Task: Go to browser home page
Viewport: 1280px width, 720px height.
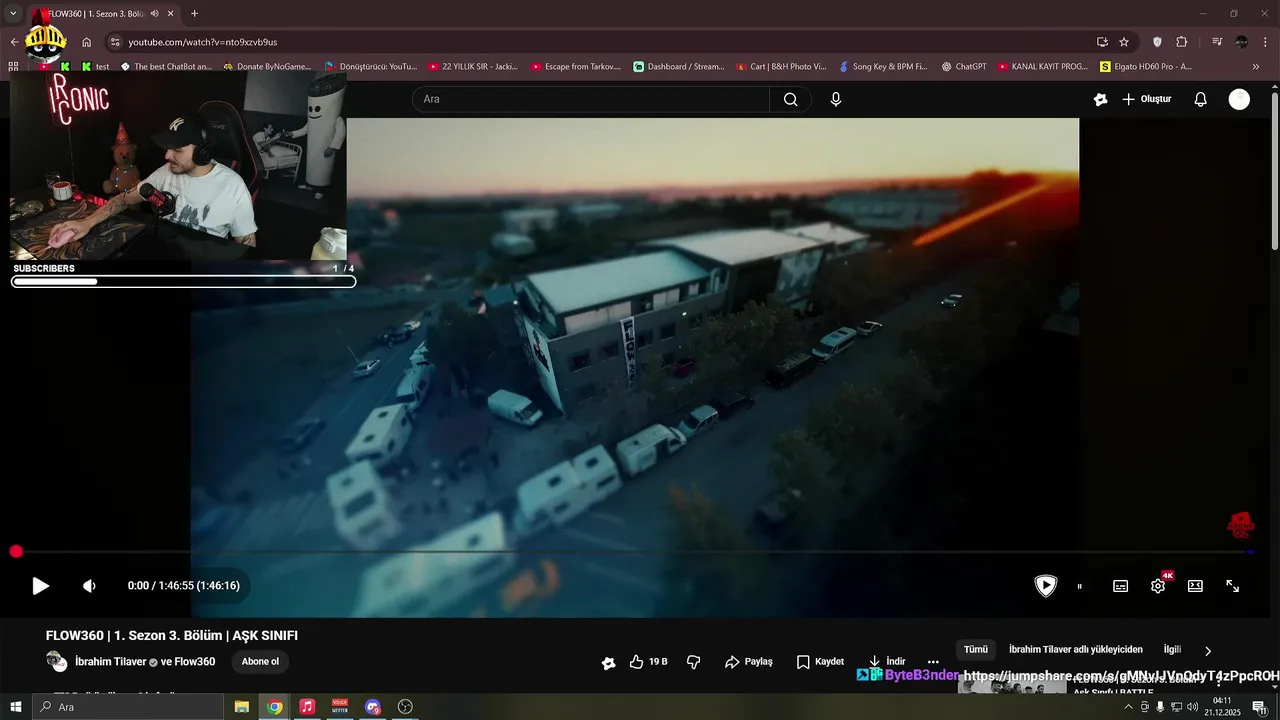Action: [x=87, y=42]
